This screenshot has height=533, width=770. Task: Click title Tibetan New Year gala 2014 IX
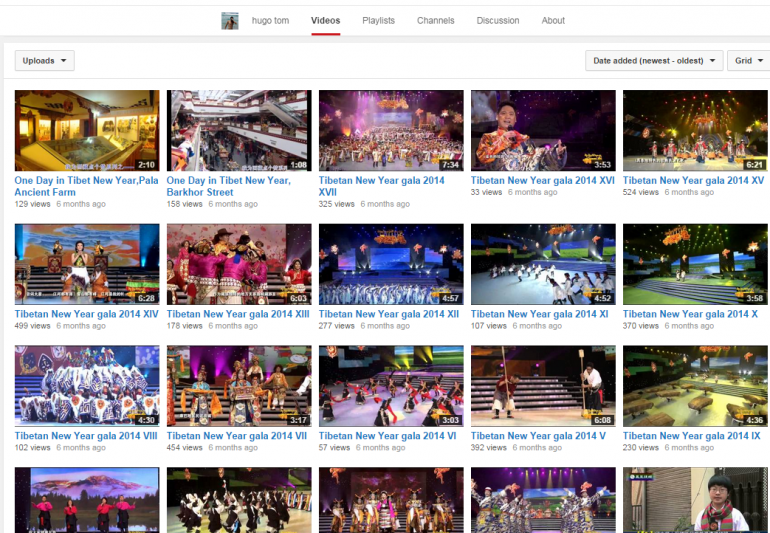pyautogui.click(x=691, y=436)
